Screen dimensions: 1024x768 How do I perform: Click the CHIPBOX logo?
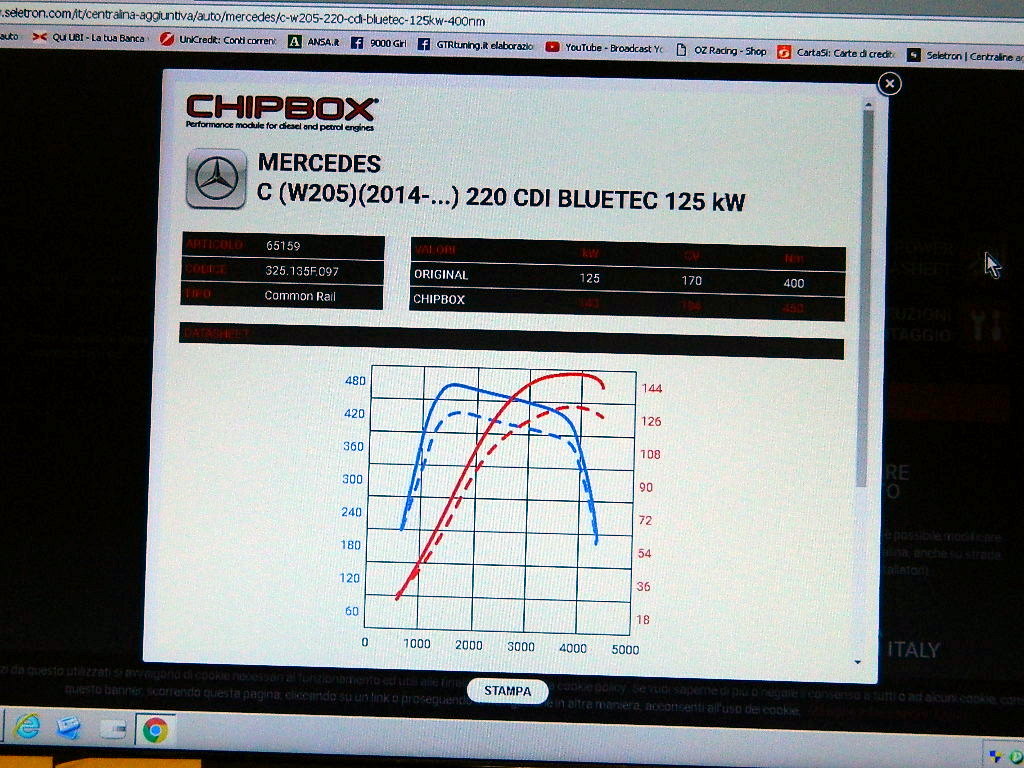click(281, 112)
